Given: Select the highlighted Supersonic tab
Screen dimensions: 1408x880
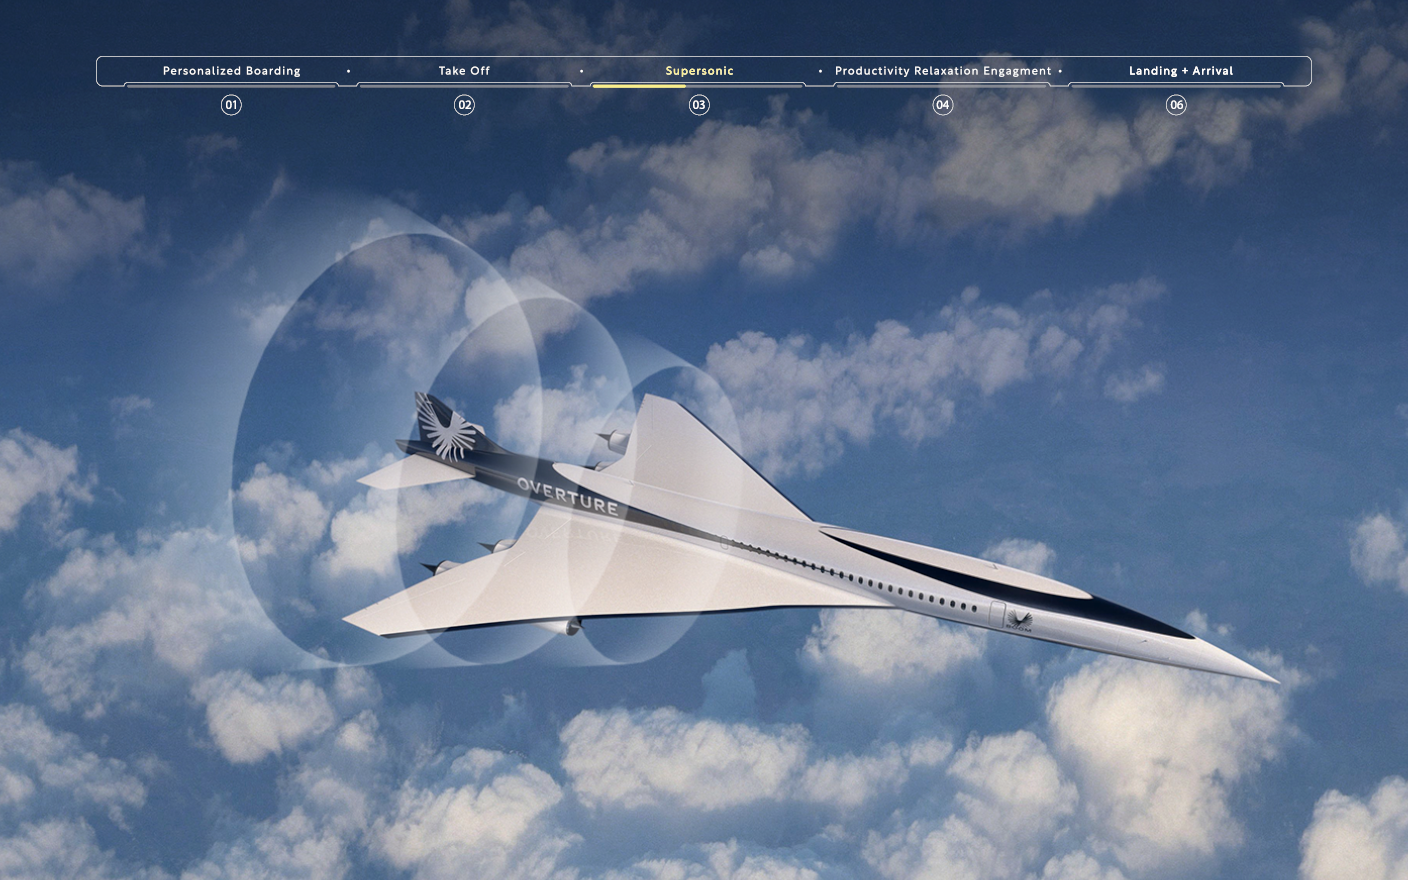Looking at the screenshot, I should (699, 71).
